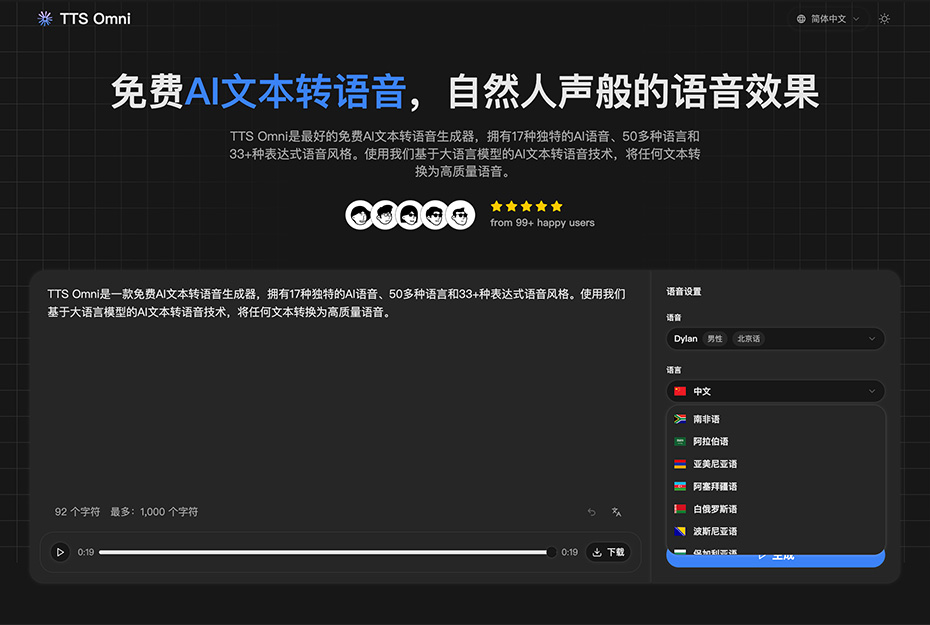Screen dimensions: 930x625
Task: Click the '92 个字符' character count
Action: pos(77,512)
